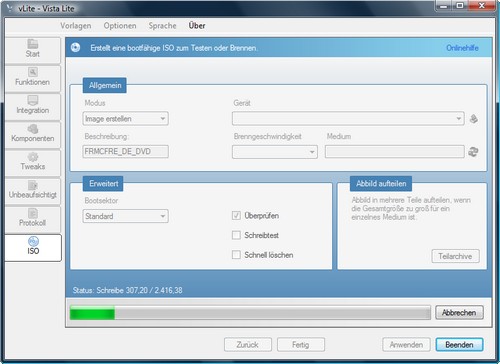Click the Medium text field
The height and width of the screenshot is (364, 500).
395,152
